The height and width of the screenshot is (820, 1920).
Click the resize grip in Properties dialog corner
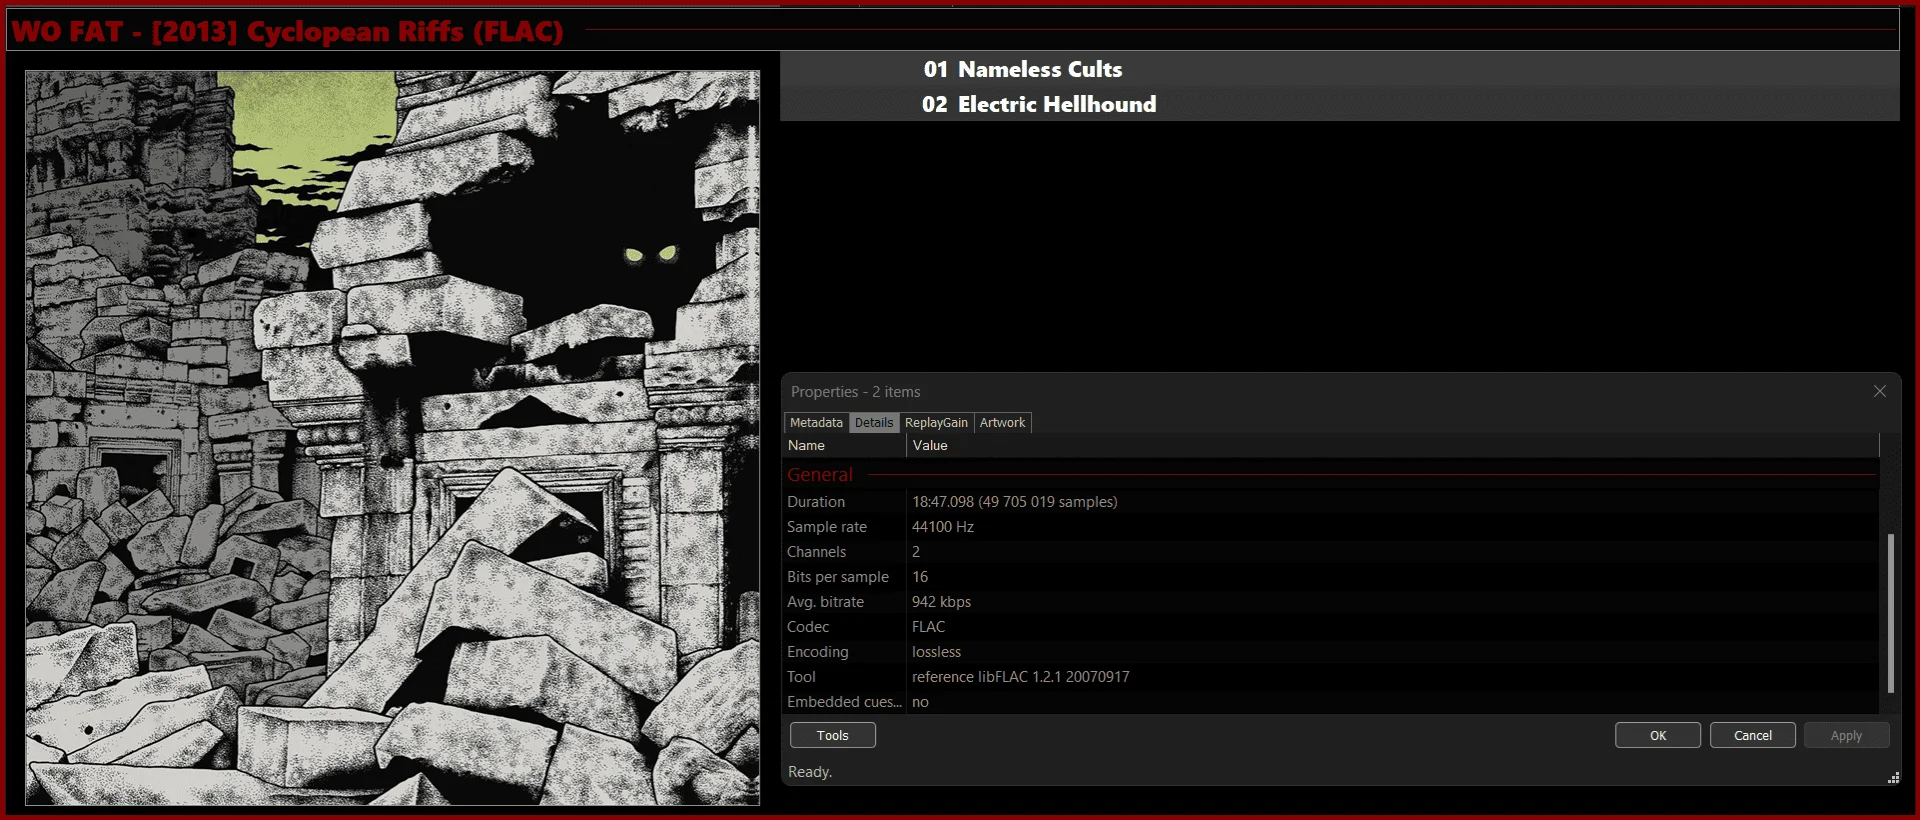click(1893, 778)
